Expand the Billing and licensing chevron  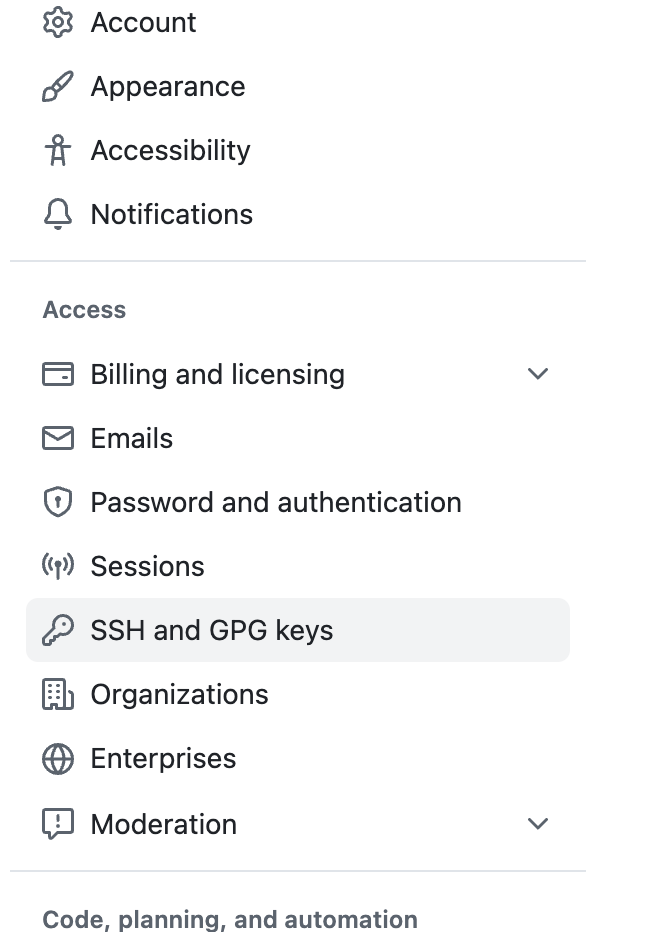tap(538, 375)
